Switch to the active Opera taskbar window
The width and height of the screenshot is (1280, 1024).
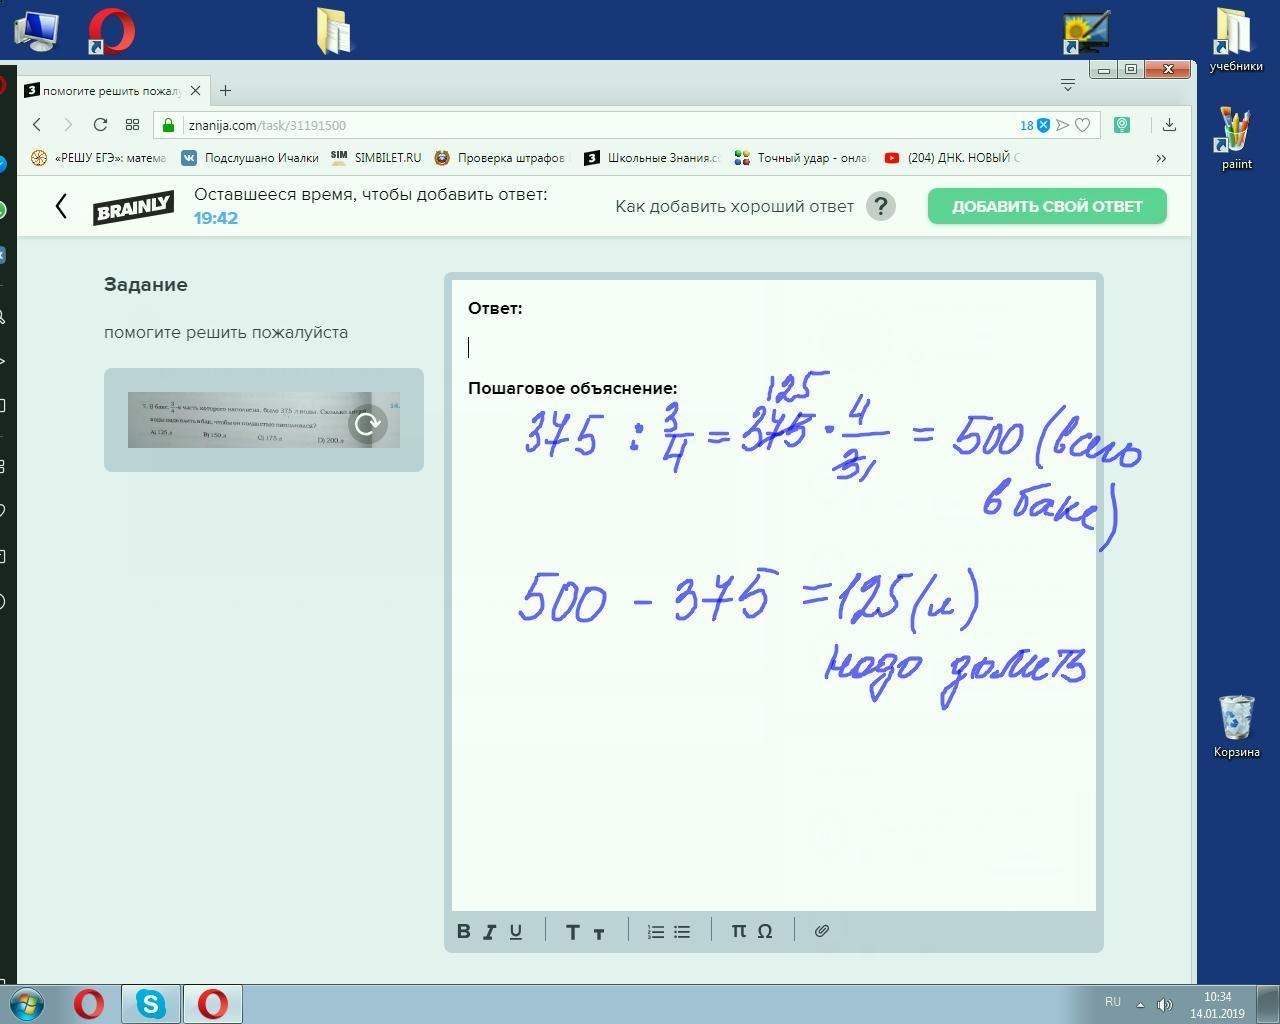click(212, 1003)
